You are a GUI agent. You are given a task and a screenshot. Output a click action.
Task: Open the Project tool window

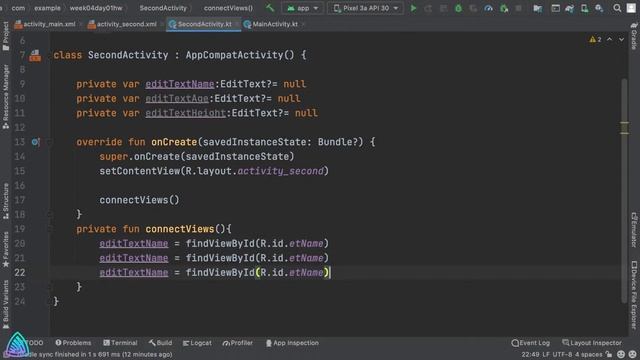click(6, 36)
